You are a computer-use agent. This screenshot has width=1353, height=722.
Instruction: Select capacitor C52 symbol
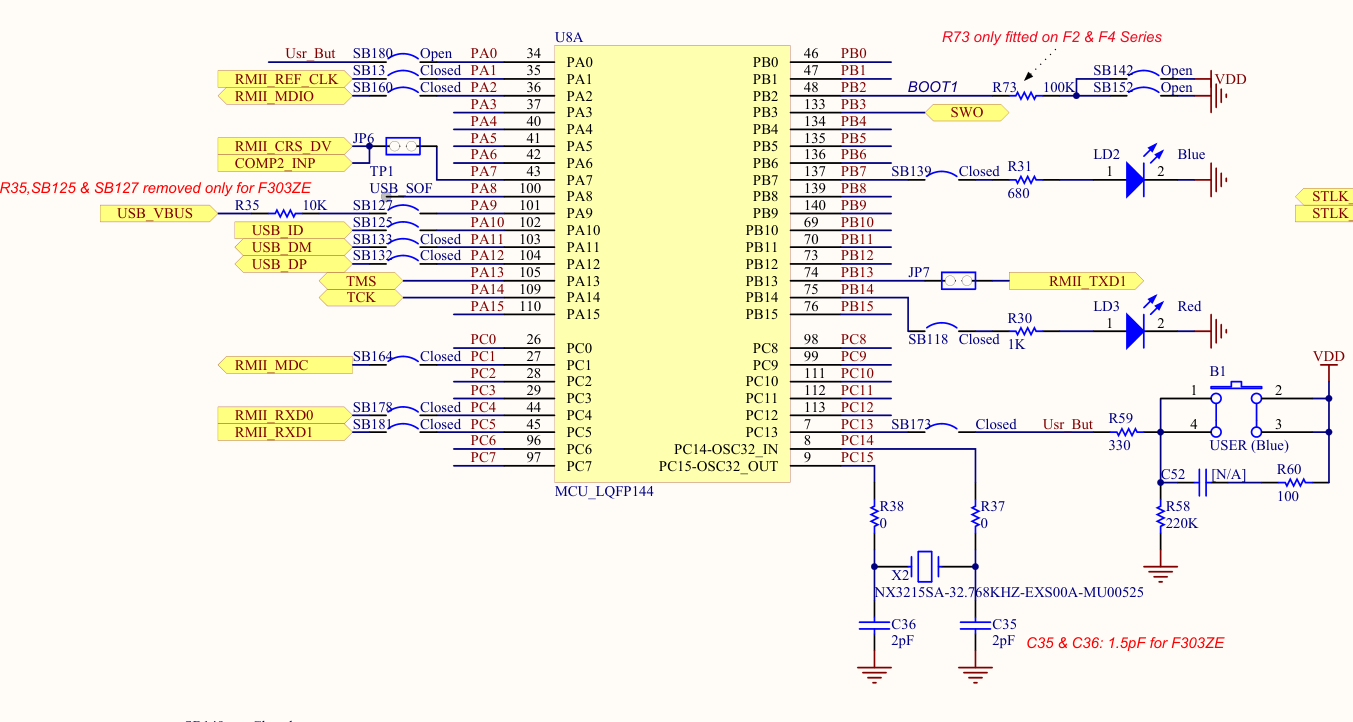(1205, 483)
